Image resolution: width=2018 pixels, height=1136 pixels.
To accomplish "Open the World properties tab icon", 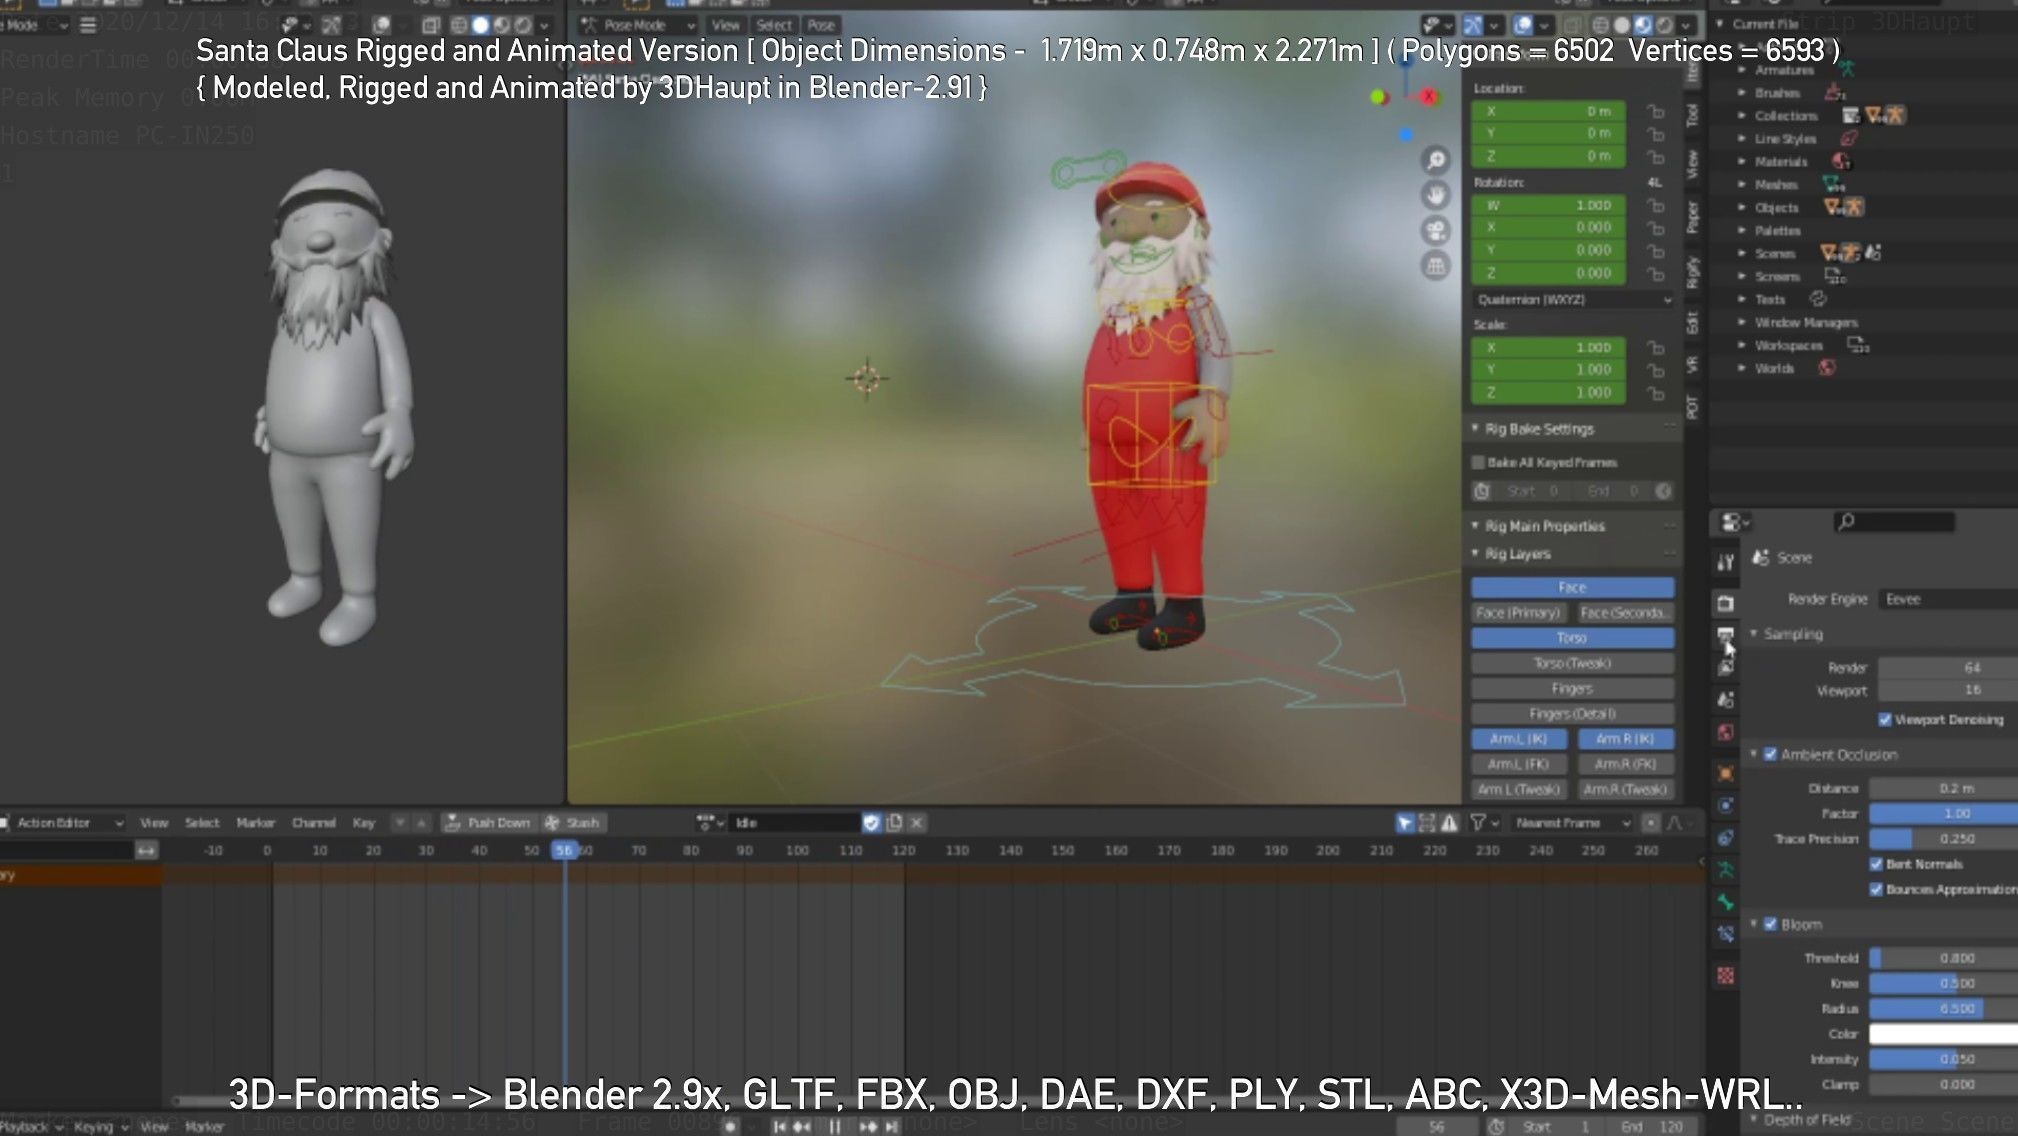I will pos(1725,732).
